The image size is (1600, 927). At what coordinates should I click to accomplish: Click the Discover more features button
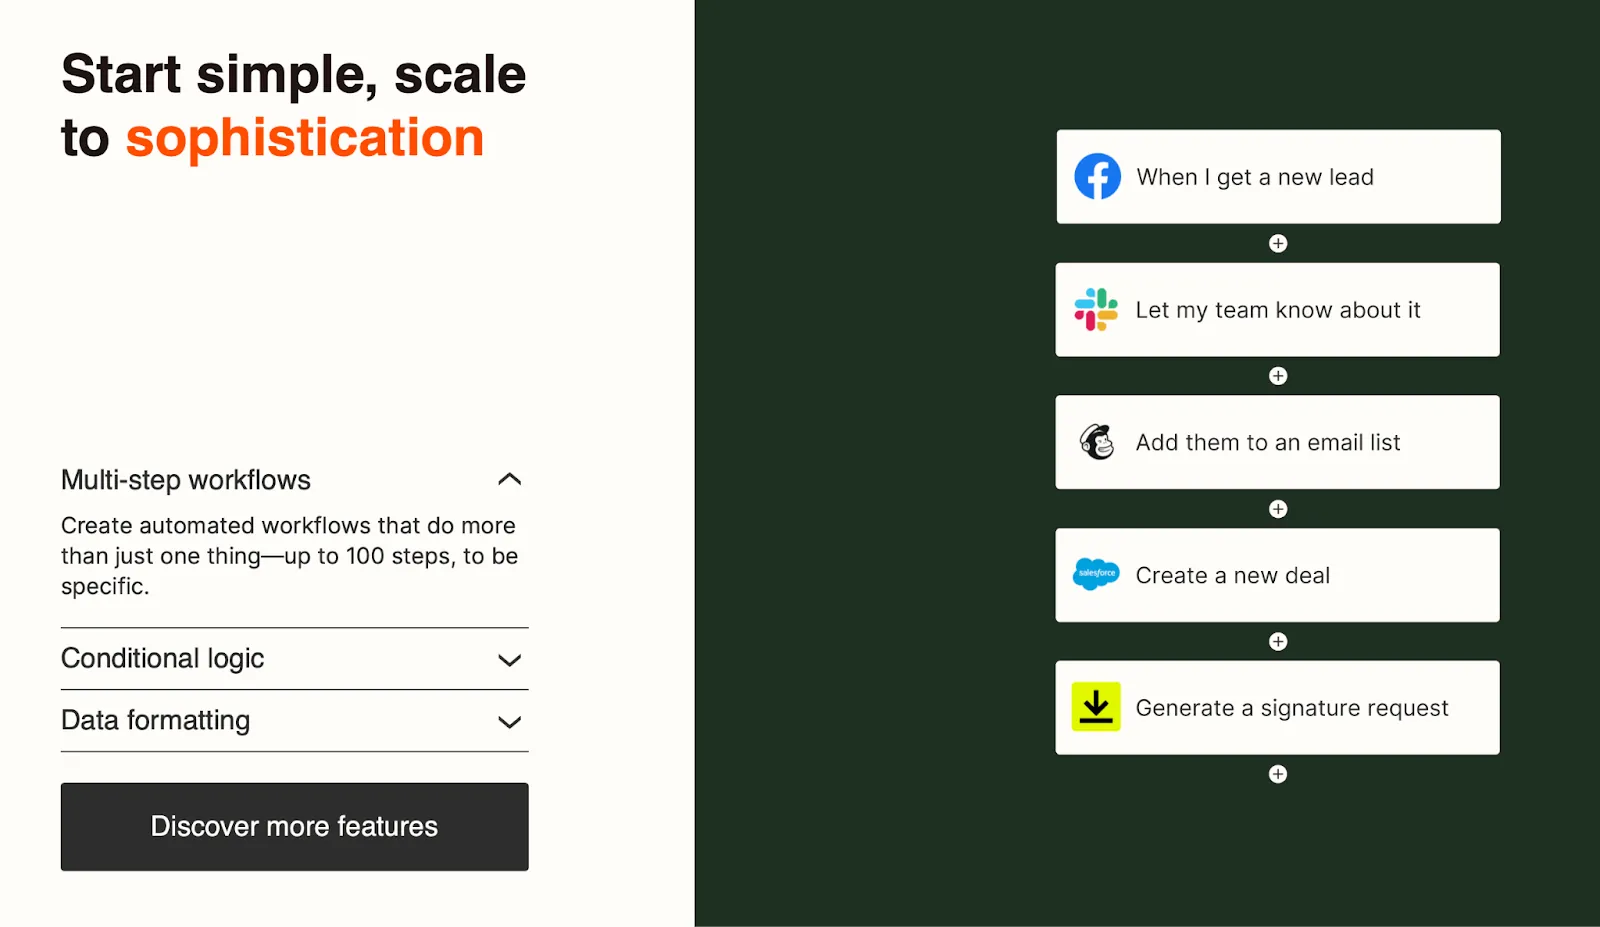294,826
